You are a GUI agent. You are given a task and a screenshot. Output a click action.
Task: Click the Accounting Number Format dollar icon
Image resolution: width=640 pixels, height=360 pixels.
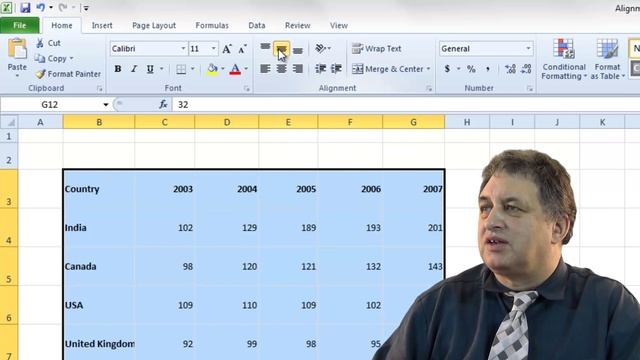point(447,69)
